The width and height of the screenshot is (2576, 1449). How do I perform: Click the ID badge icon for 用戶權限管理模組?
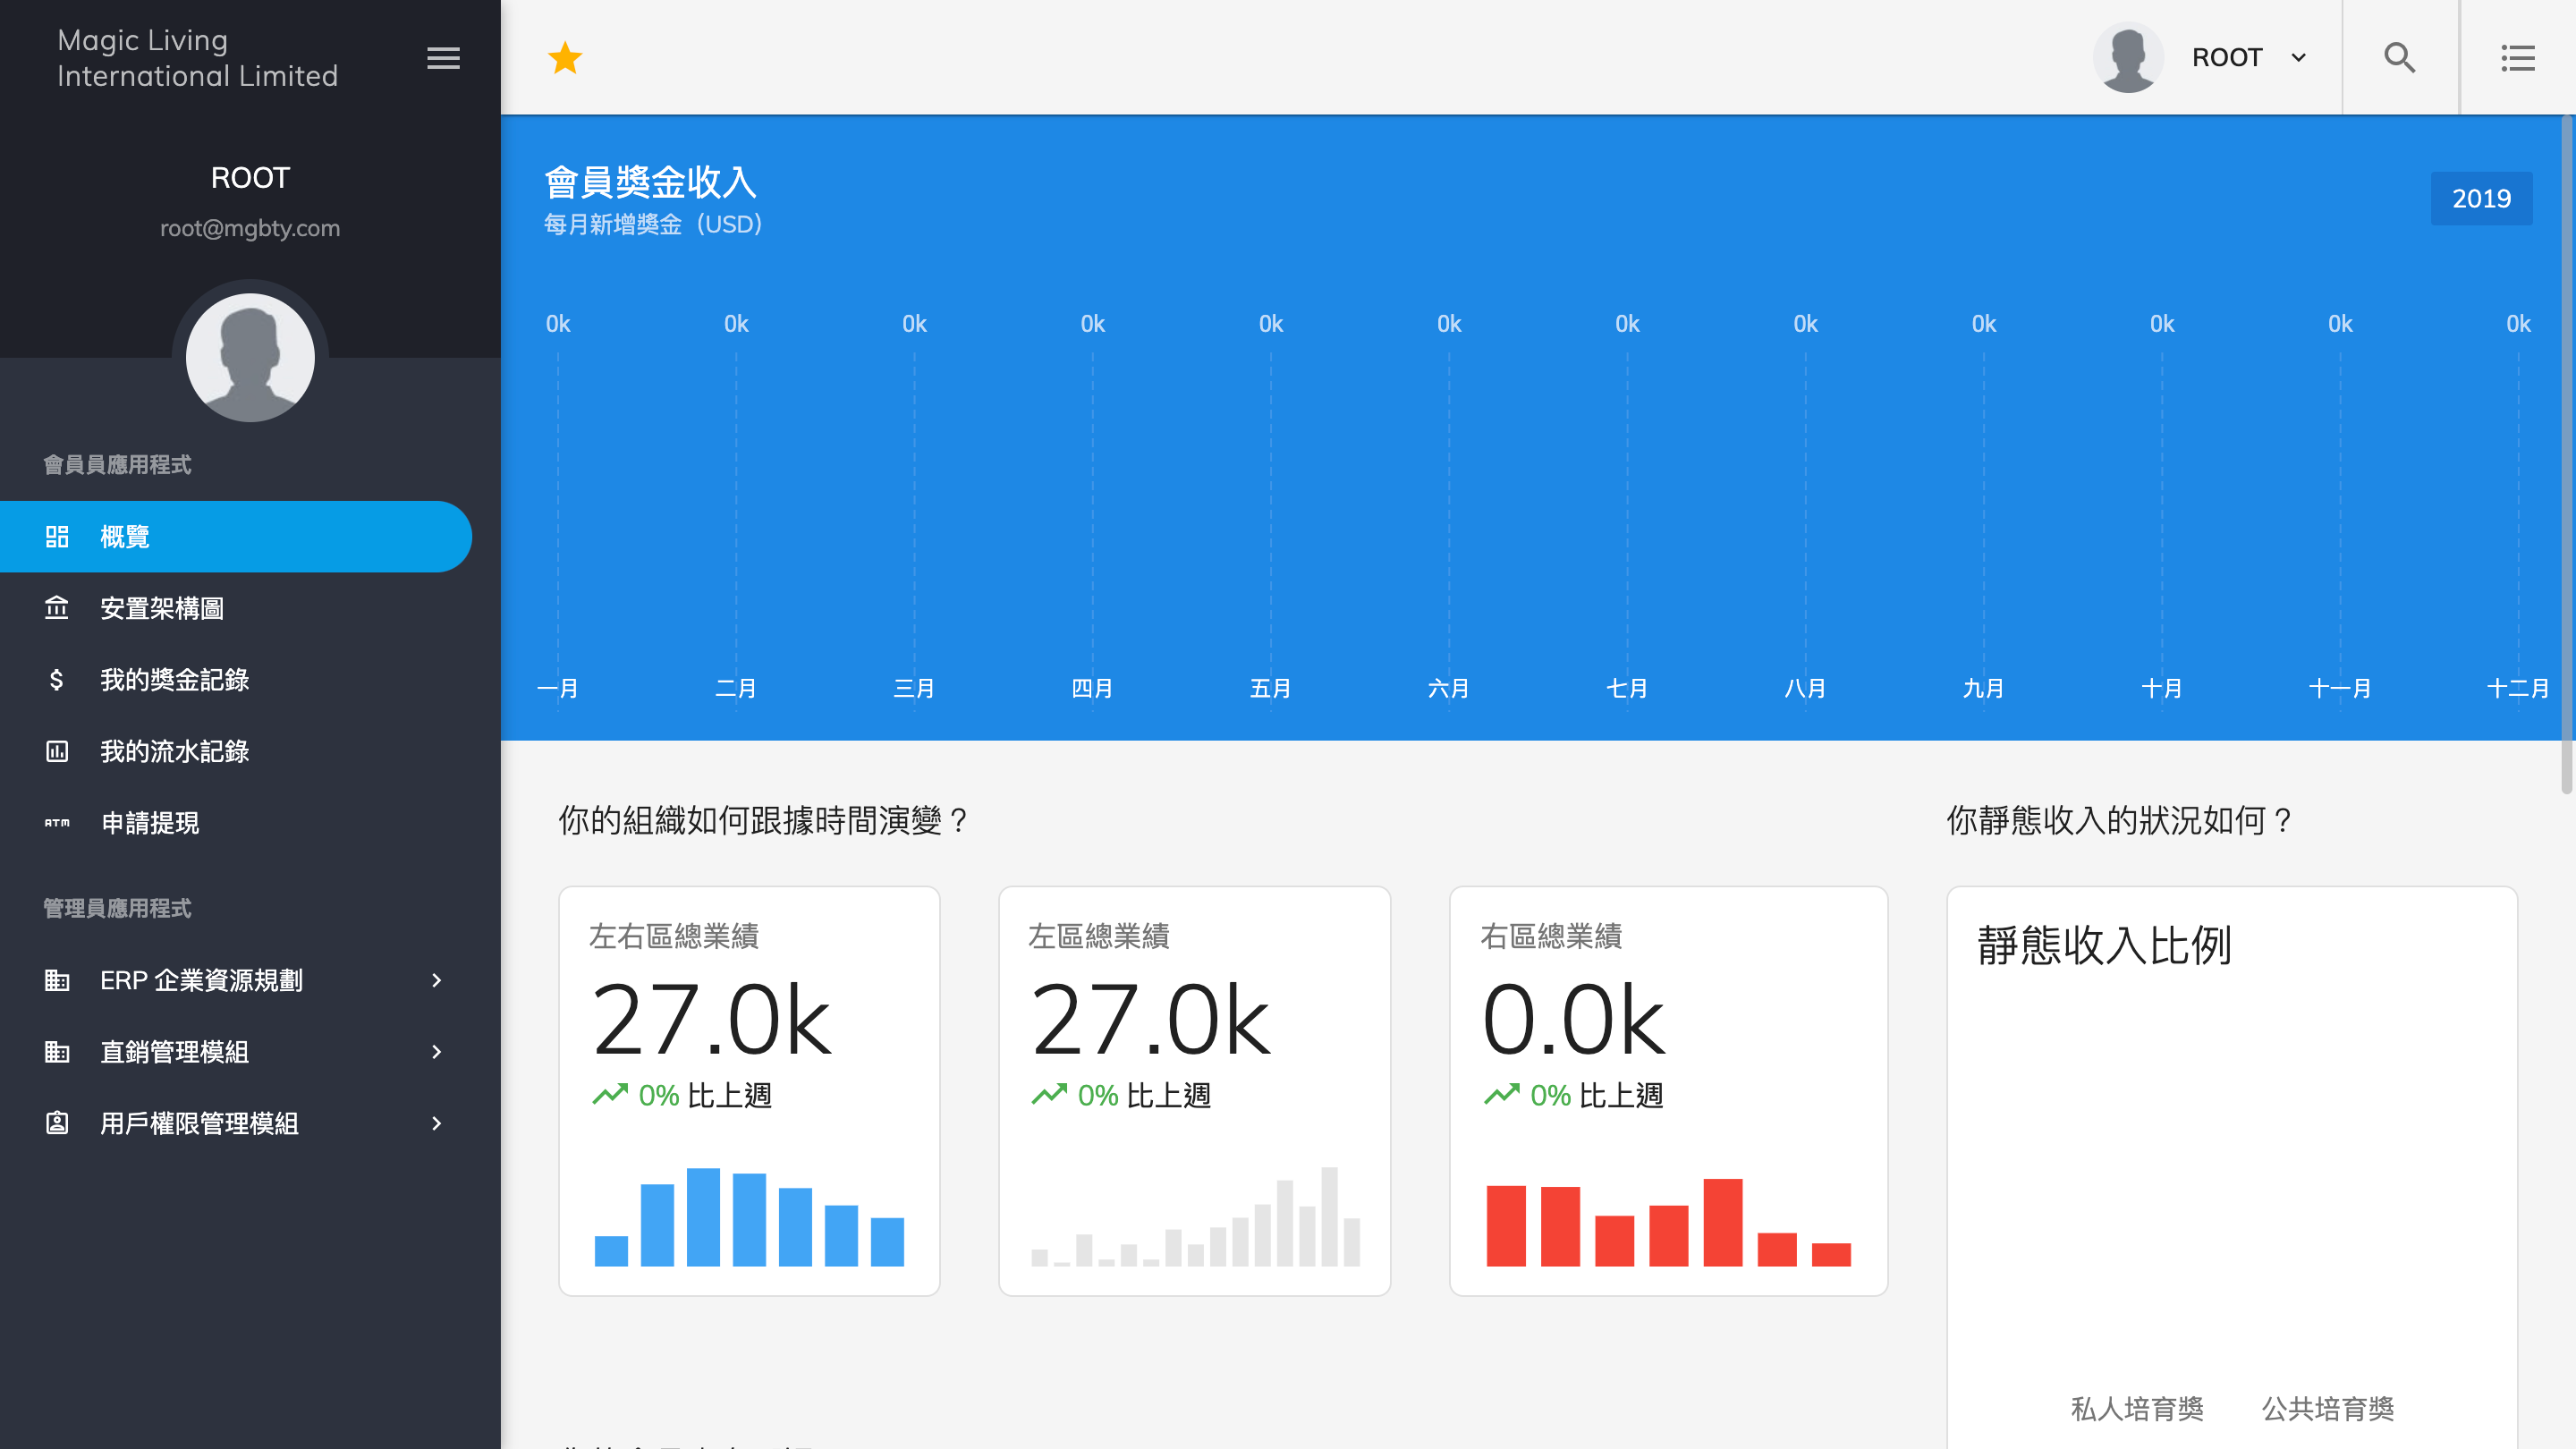57,1123
